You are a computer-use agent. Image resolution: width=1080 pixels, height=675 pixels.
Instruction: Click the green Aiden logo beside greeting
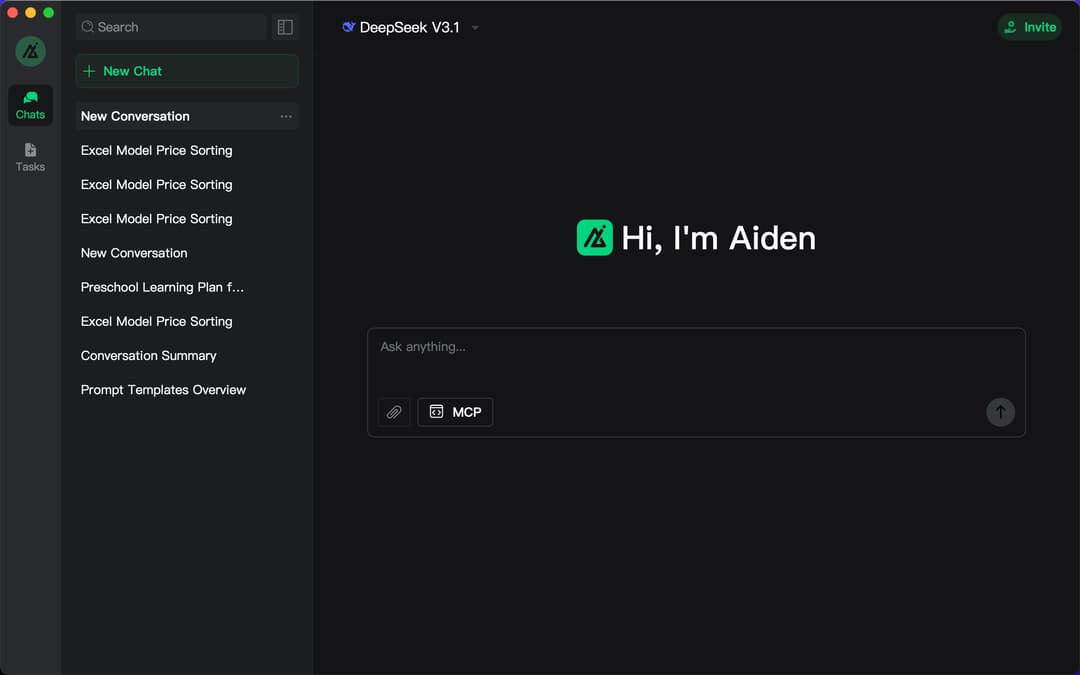pos(594,238)
